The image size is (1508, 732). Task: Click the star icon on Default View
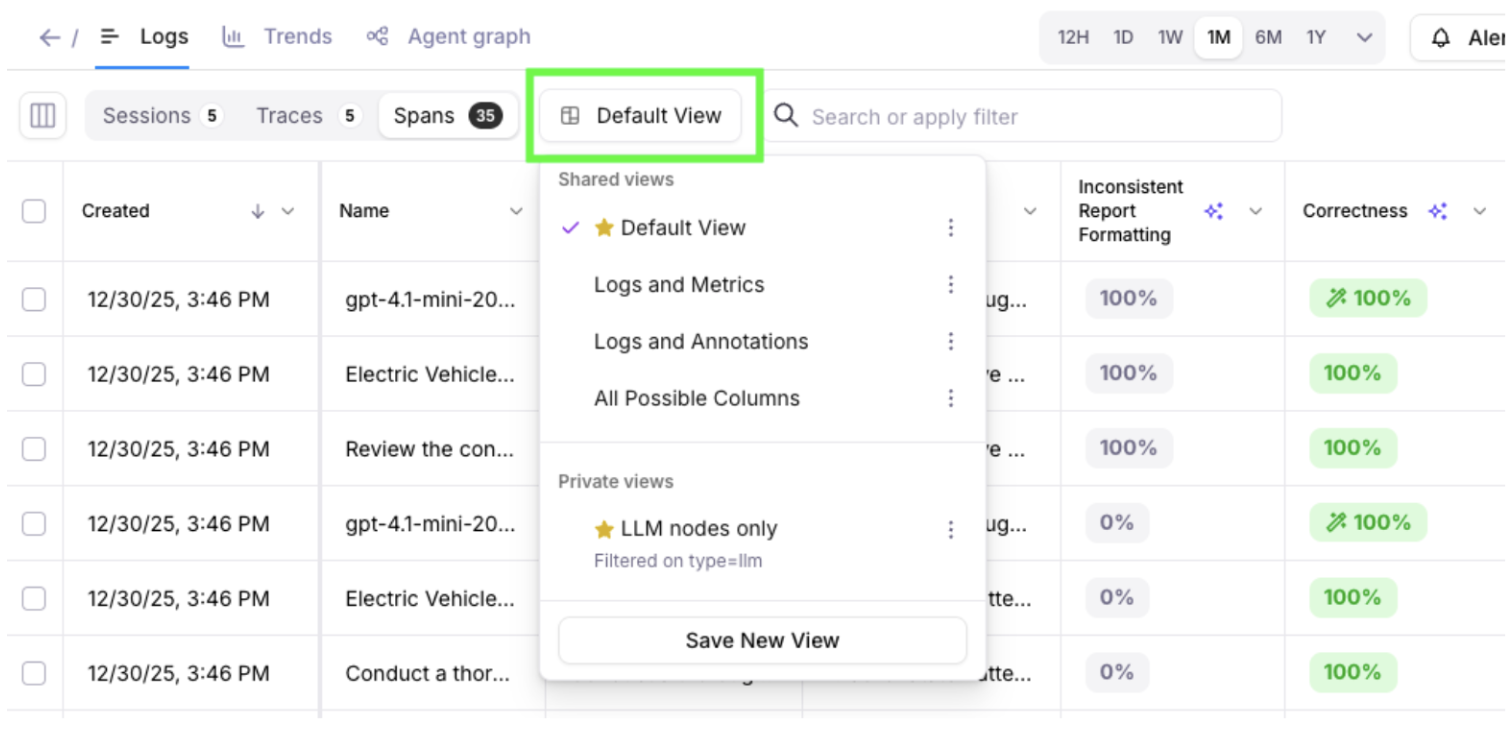604,228
